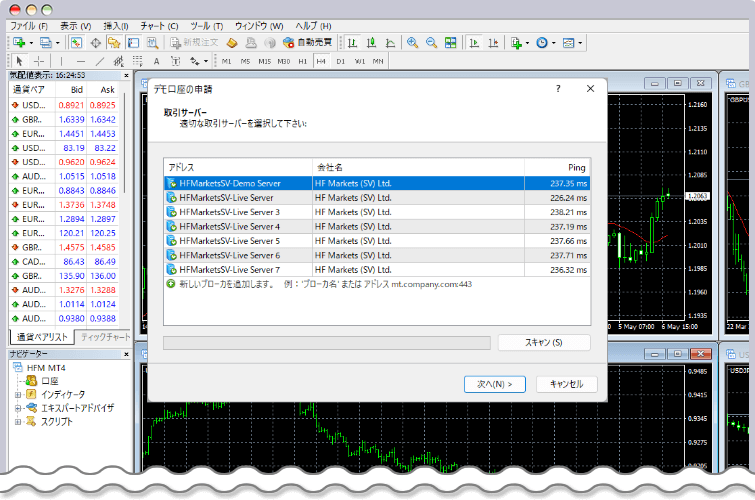
Task: Select the equidistant channel tool
Action: pos(118,61)
